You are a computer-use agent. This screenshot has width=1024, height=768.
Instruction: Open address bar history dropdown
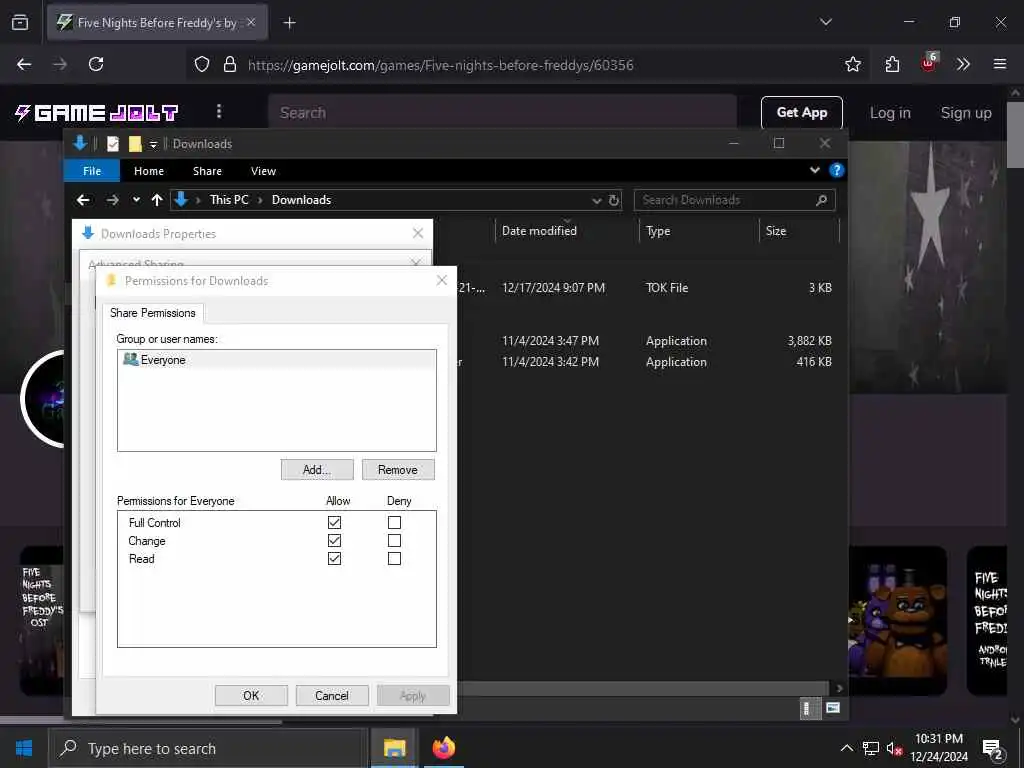point(596,200)
